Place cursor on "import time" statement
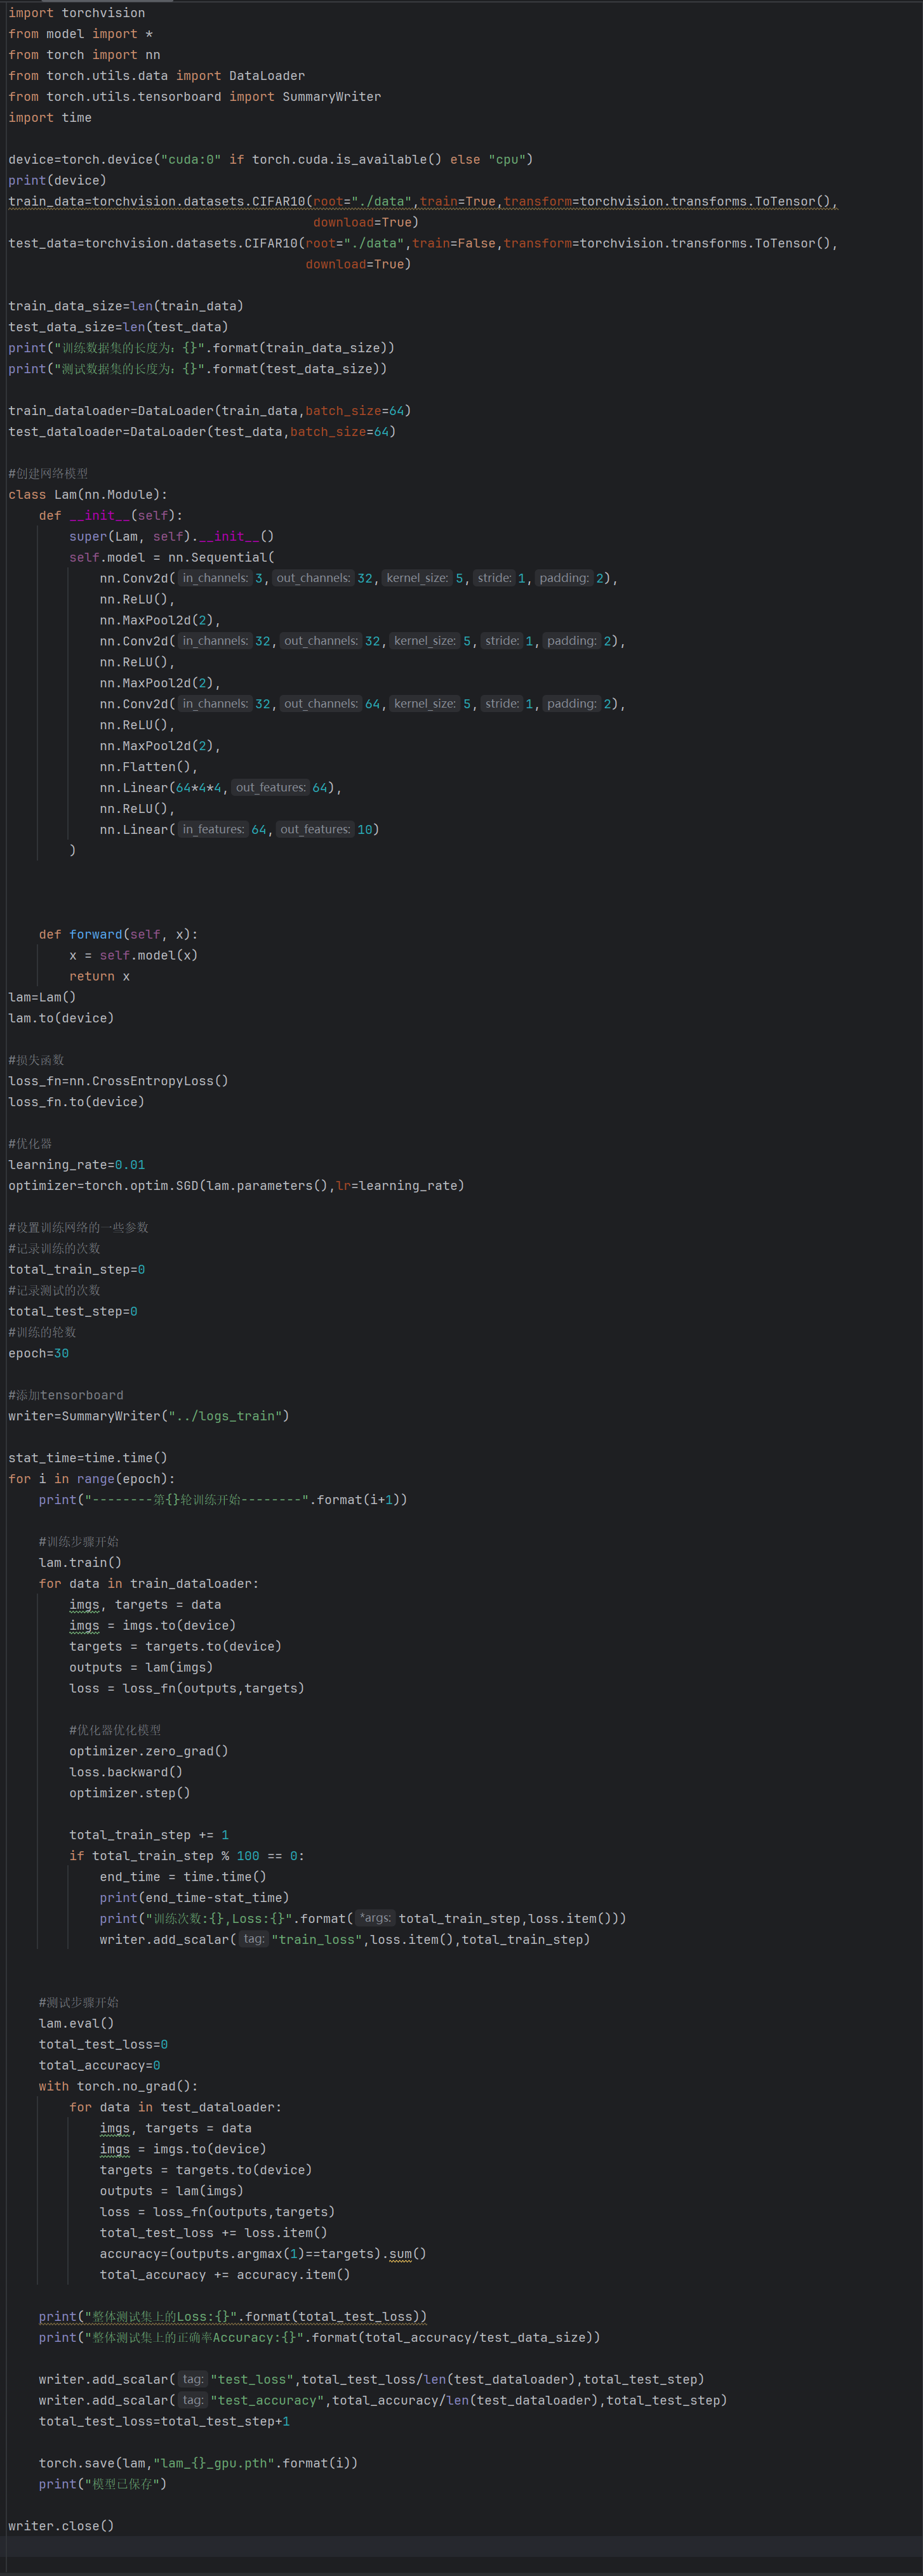 point(50,118)
